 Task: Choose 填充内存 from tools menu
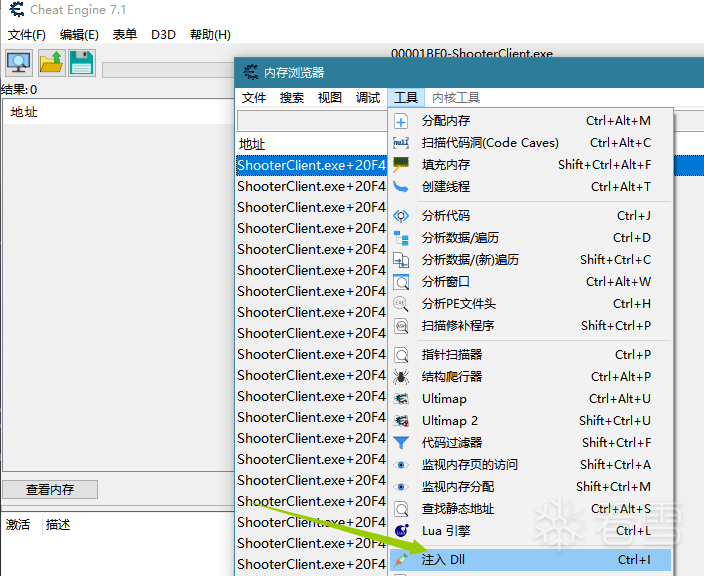coord(530,165)
